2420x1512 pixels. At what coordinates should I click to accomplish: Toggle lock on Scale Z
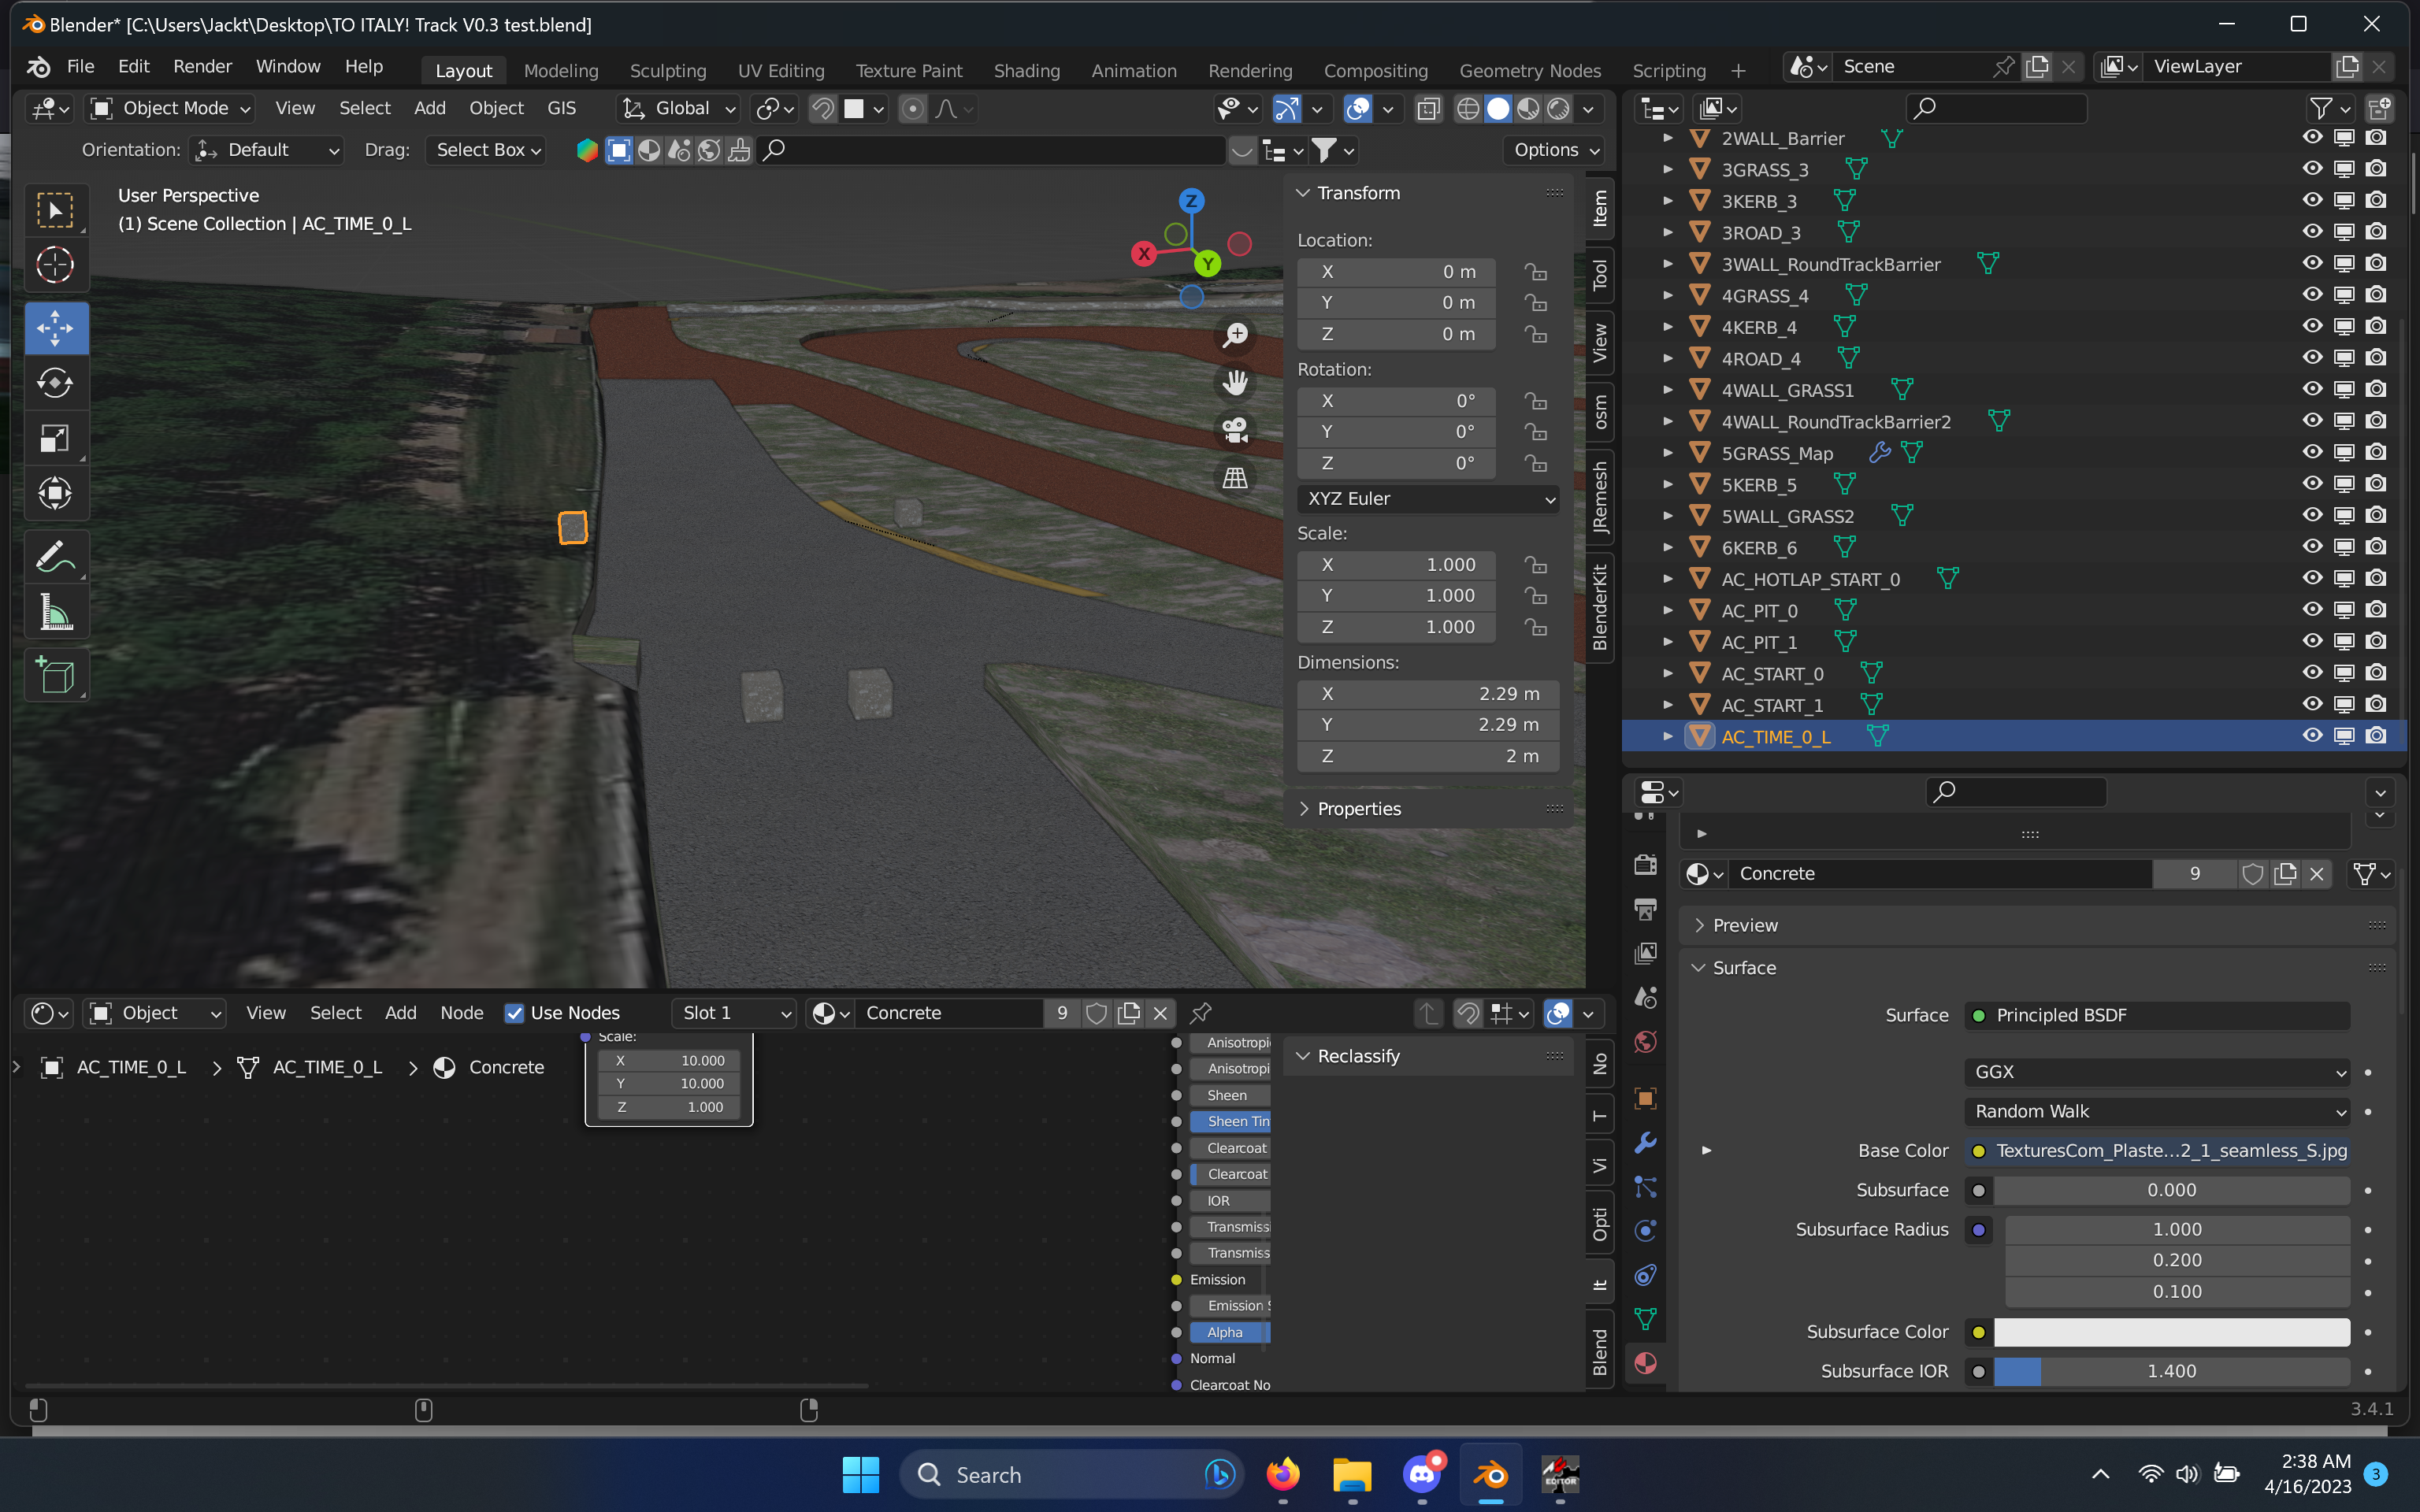coord(1535,627)
